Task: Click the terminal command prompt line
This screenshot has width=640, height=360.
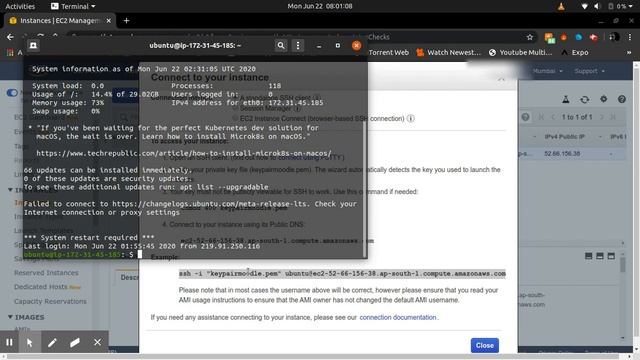Action: point(83,254)
